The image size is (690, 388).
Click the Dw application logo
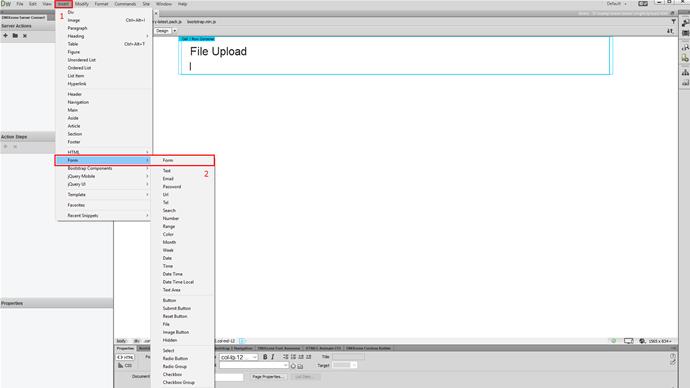(x=6, y=4)
